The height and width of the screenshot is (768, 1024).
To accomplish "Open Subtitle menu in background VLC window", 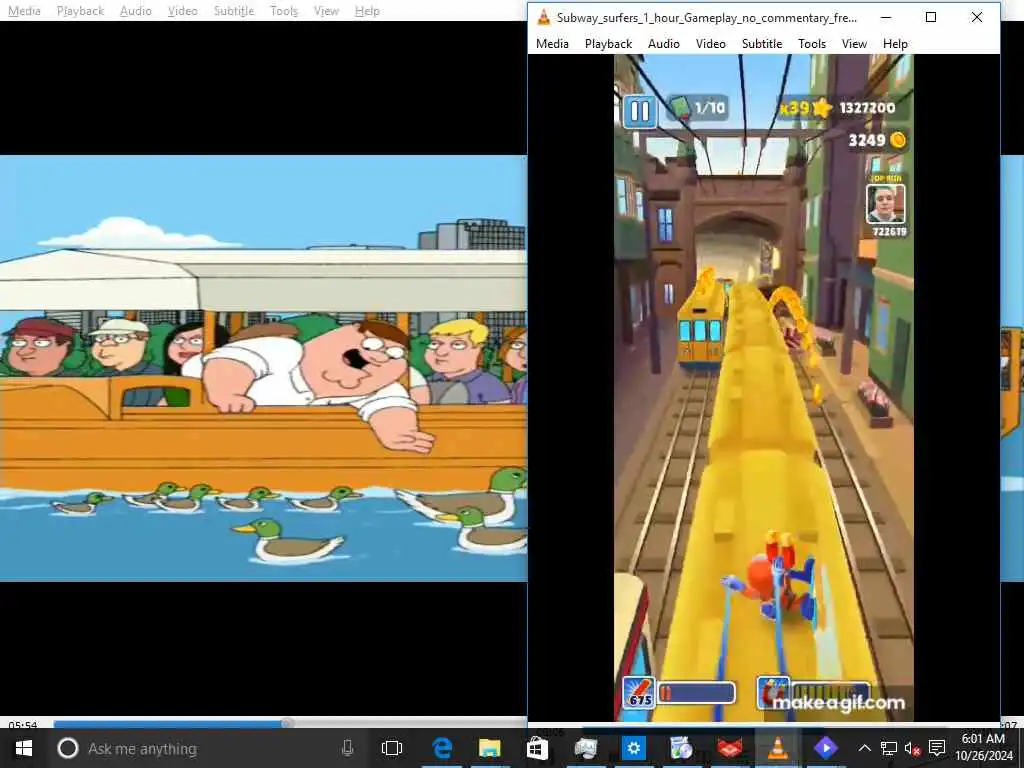I will [x=234, y=11].
